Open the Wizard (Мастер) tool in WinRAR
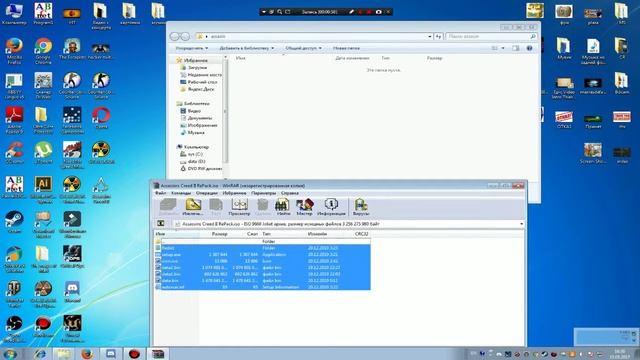Screen dimensions: 640x360 pyautogui.click(x=304, y=207)
